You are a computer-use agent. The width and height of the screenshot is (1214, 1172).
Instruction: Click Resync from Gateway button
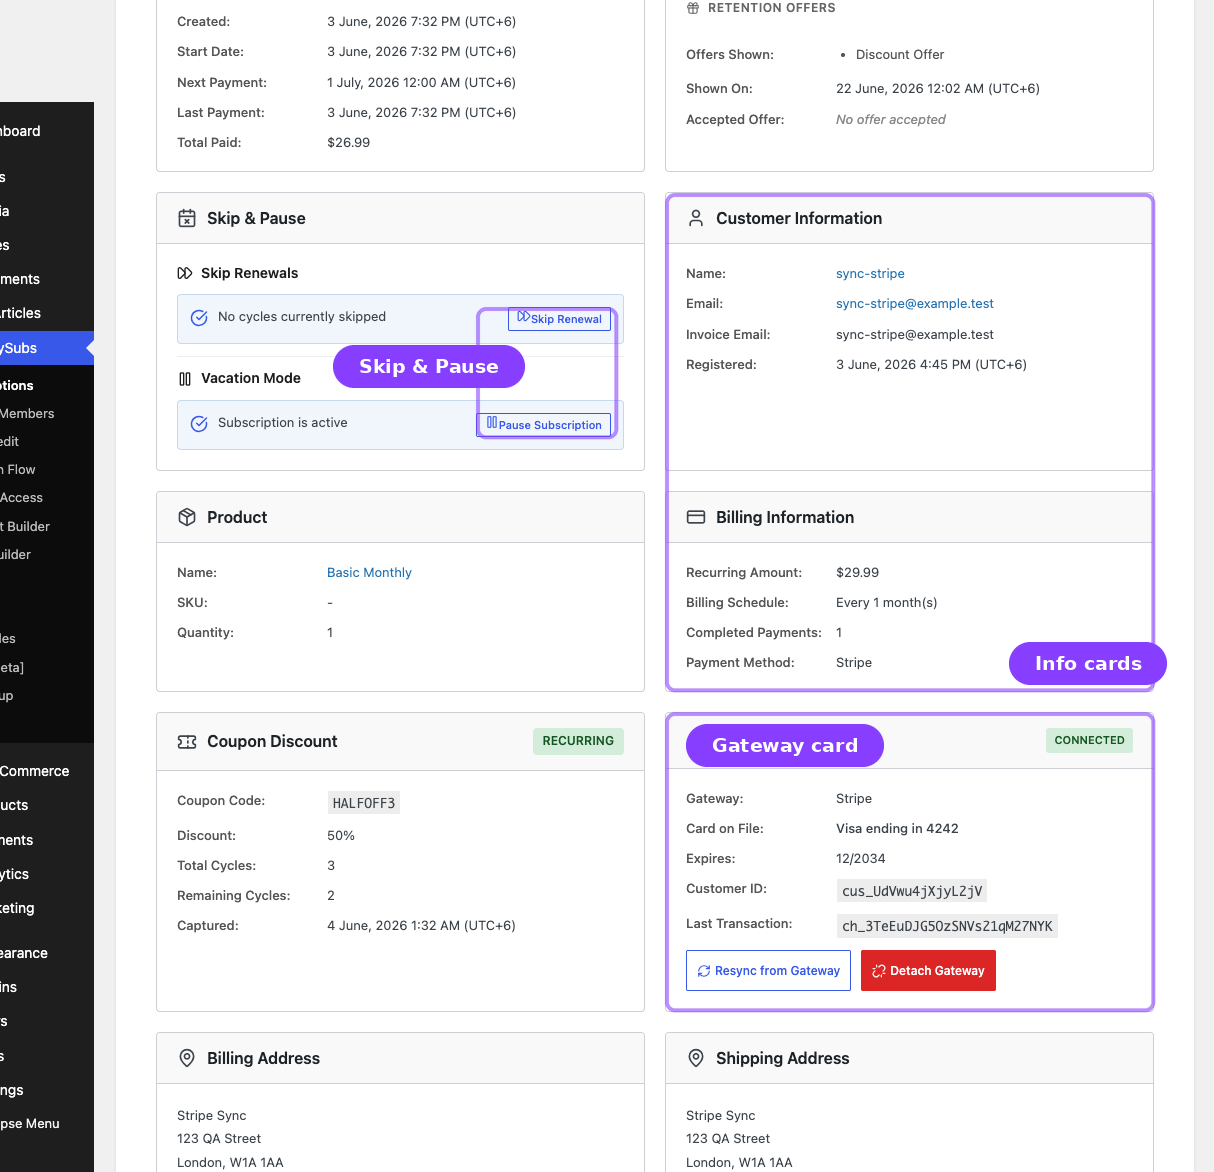pos(768,971)
